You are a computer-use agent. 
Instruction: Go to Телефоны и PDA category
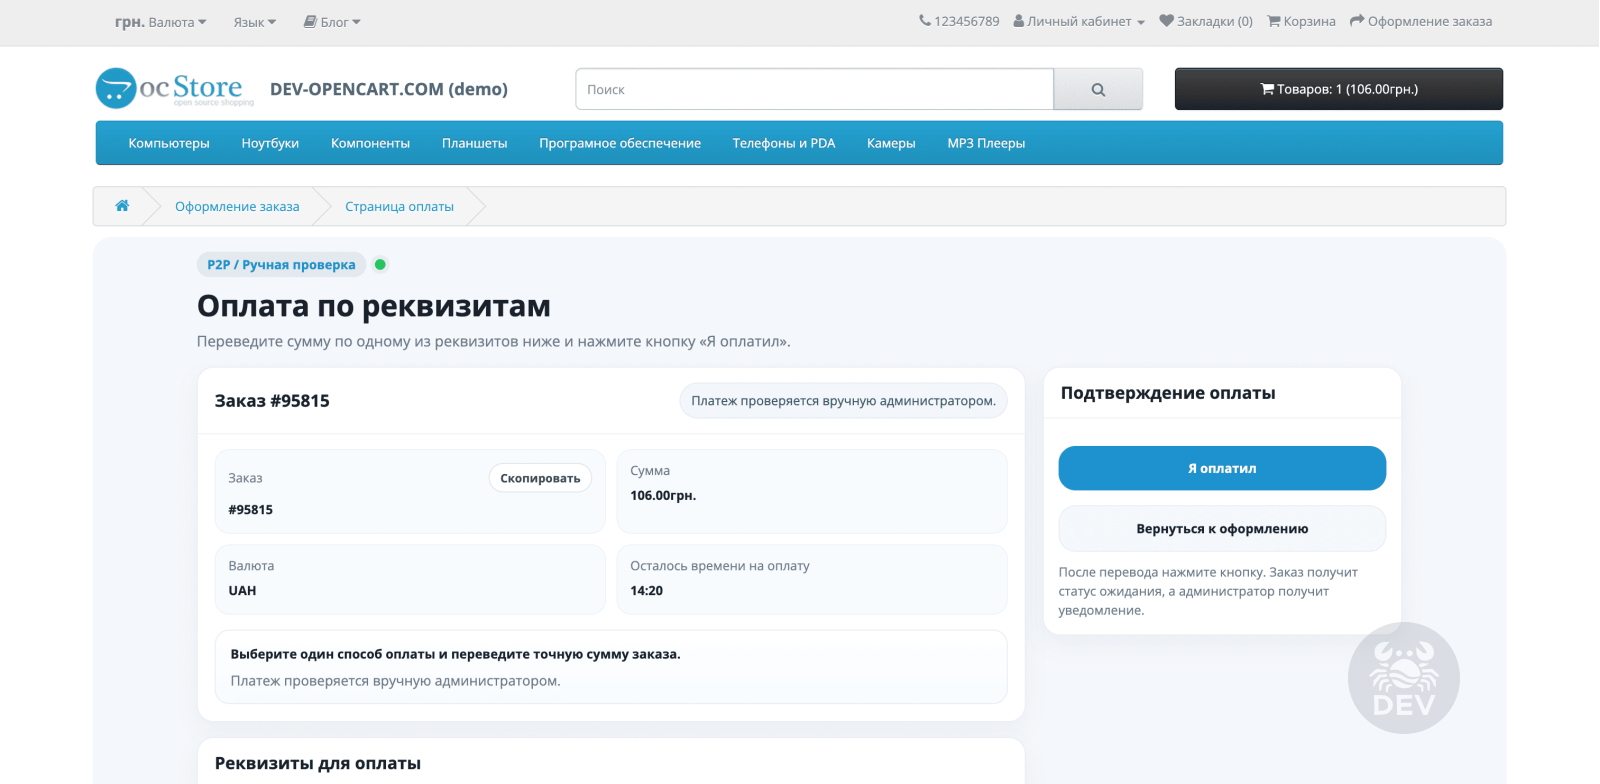[x=784, y=143]
